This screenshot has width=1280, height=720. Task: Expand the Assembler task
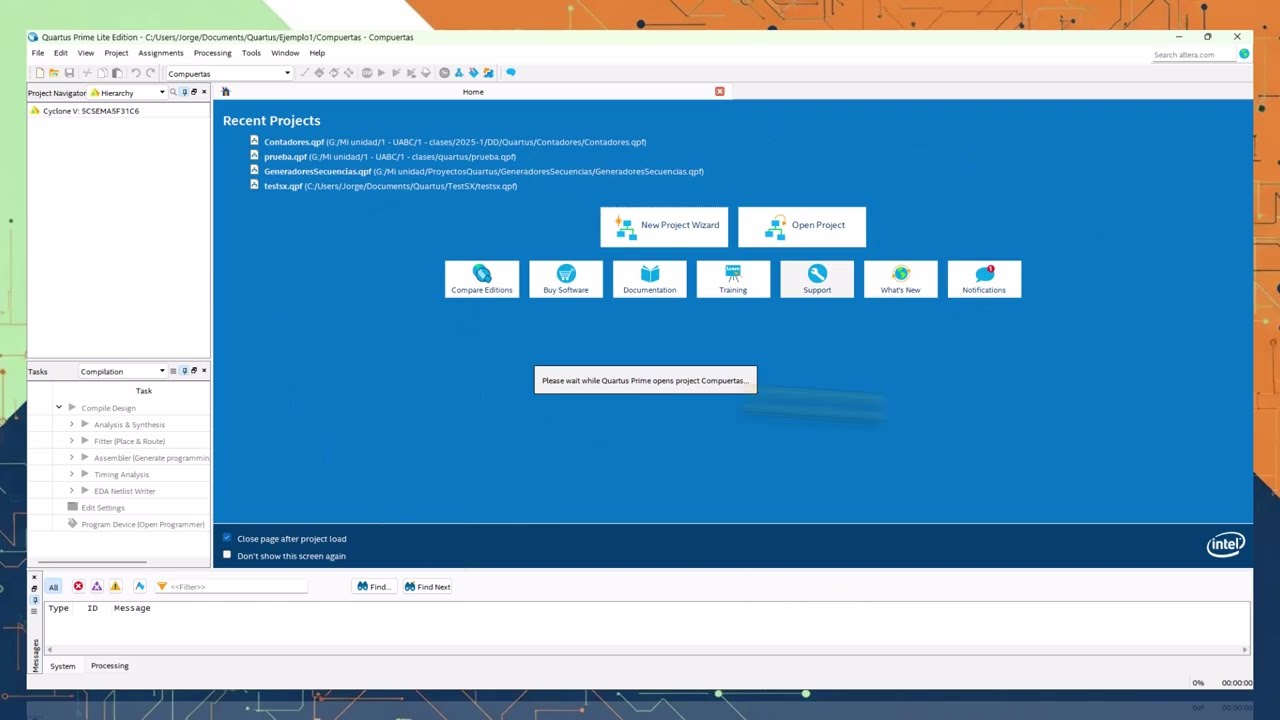[x=71, y=457]
